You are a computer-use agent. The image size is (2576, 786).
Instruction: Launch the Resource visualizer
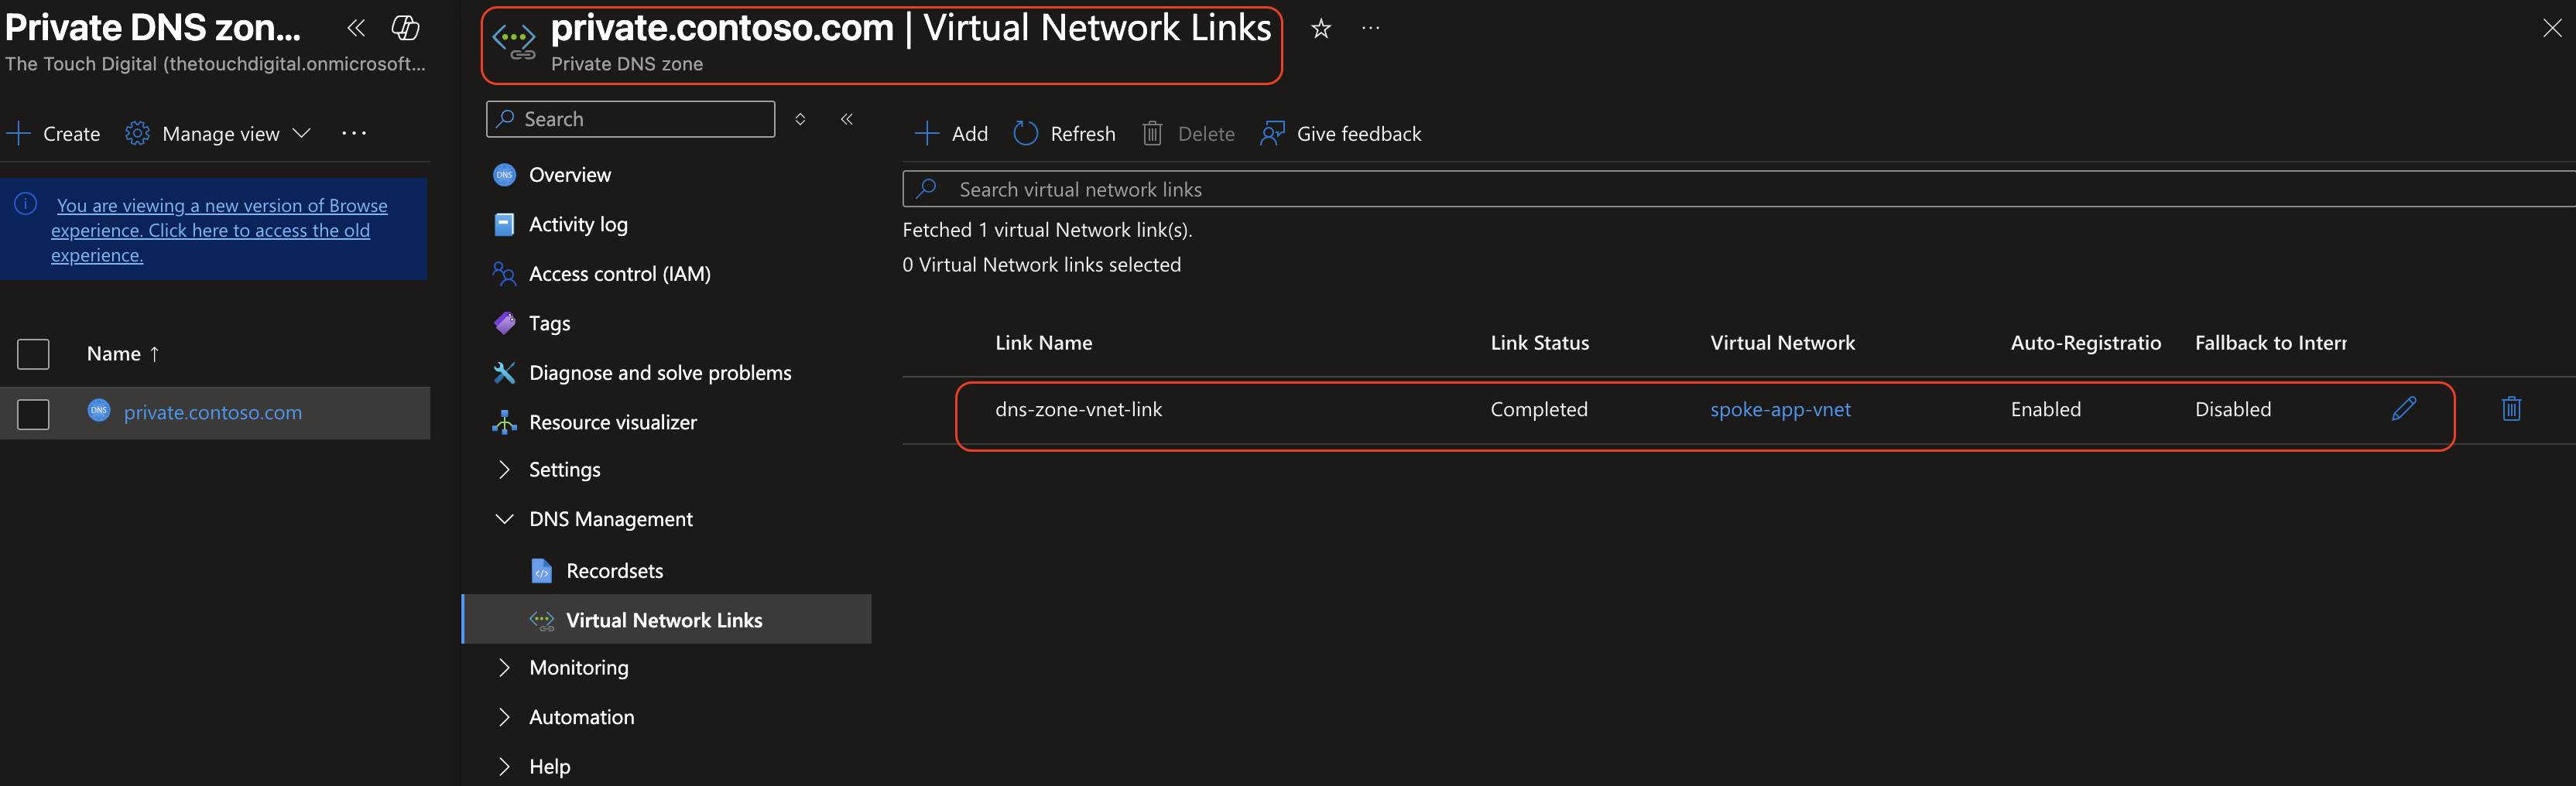613,421
